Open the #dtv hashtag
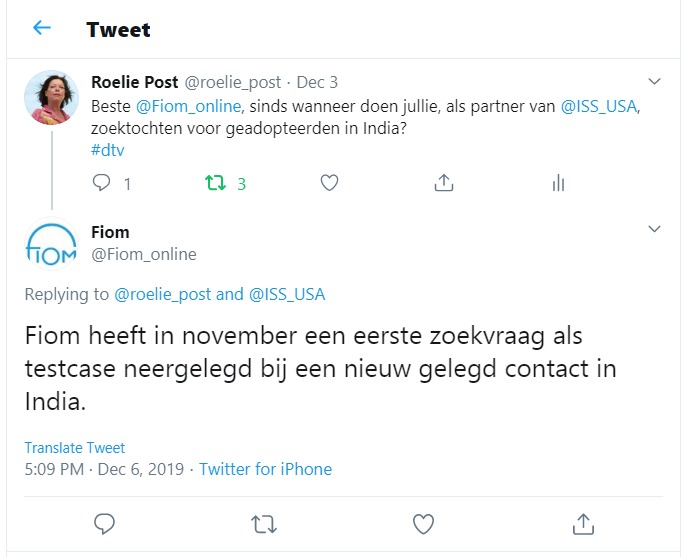 pos(107,150)
